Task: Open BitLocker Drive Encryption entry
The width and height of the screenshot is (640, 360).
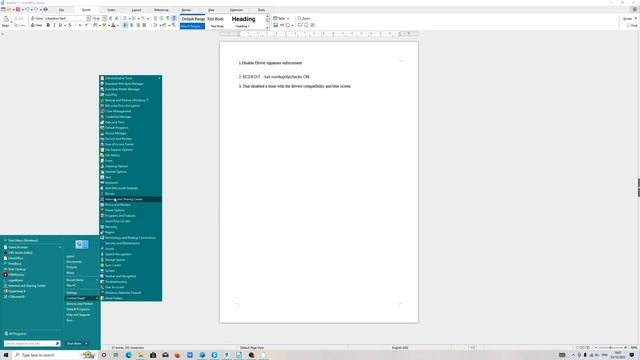Action: pos(131,106)
